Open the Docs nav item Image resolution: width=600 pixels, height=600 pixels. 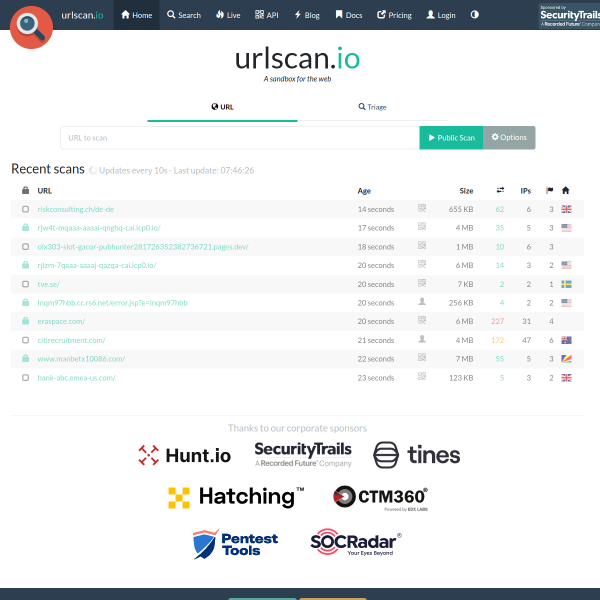pos(349,15)
